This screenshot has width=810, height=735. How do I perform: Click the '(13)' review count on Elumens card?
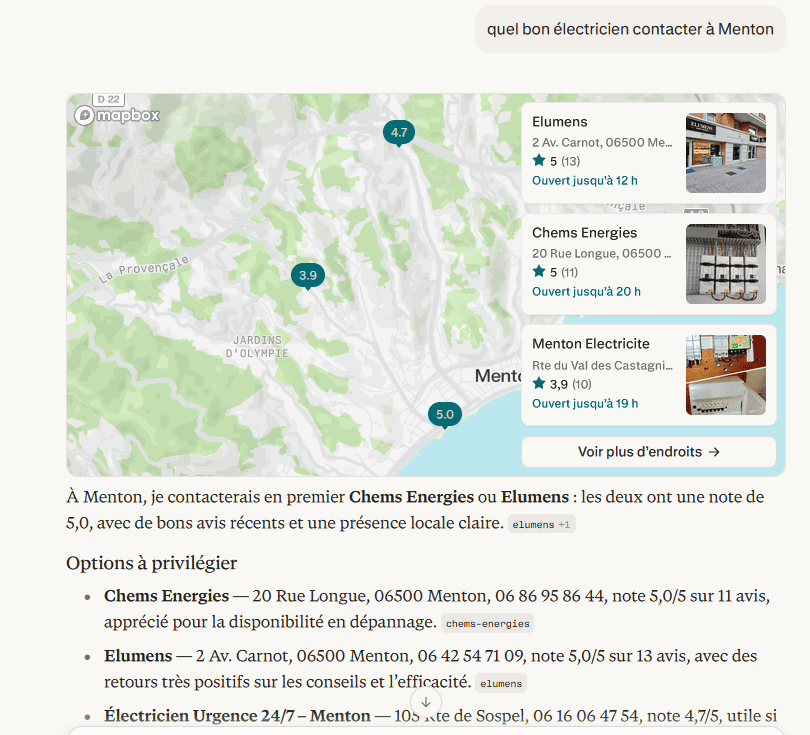pos(571,161)
